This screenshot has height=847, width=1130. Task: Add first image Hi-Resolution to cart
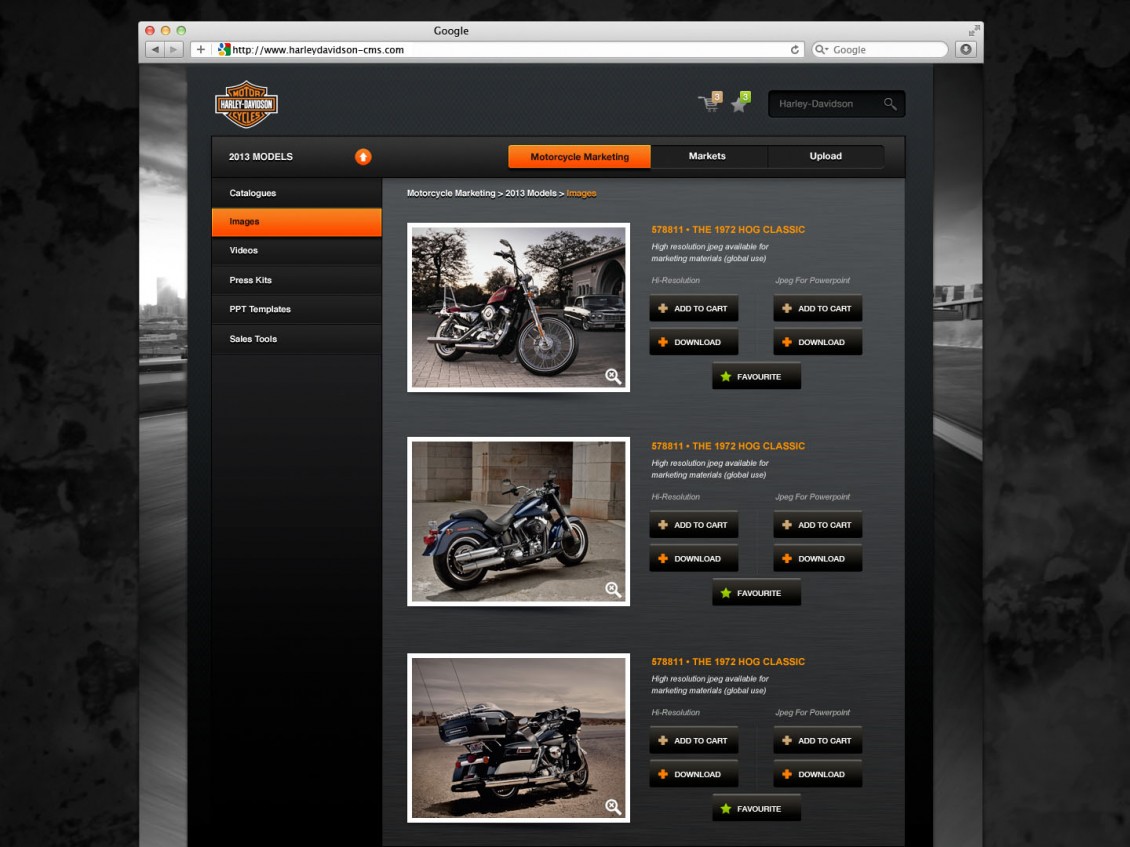tap(693, 309)
